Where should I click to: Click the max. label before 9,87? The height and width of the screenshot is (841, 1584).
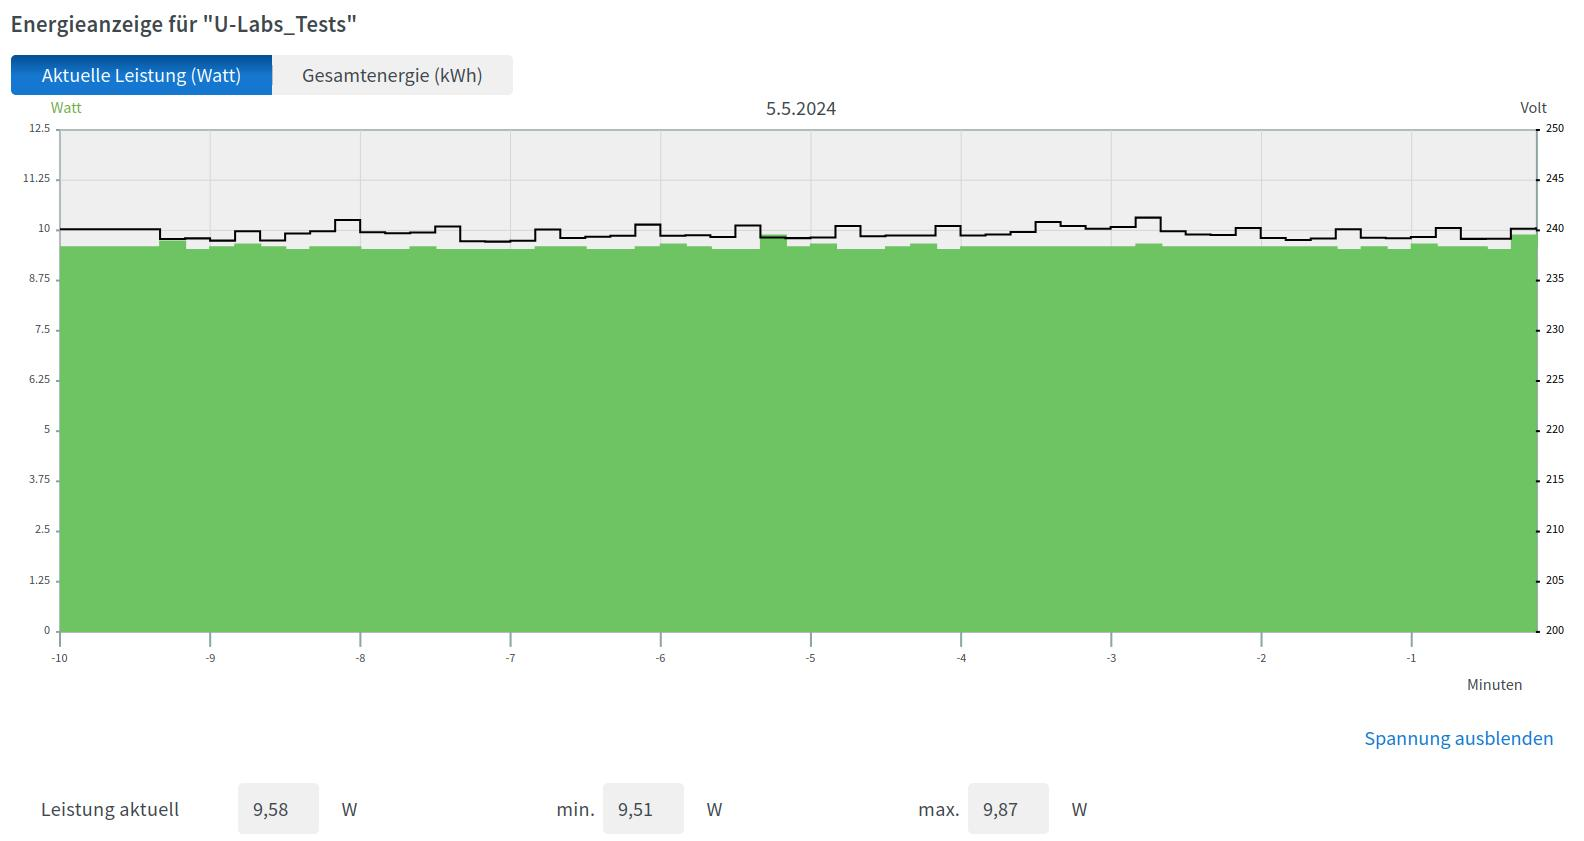(x=939, y=809)
